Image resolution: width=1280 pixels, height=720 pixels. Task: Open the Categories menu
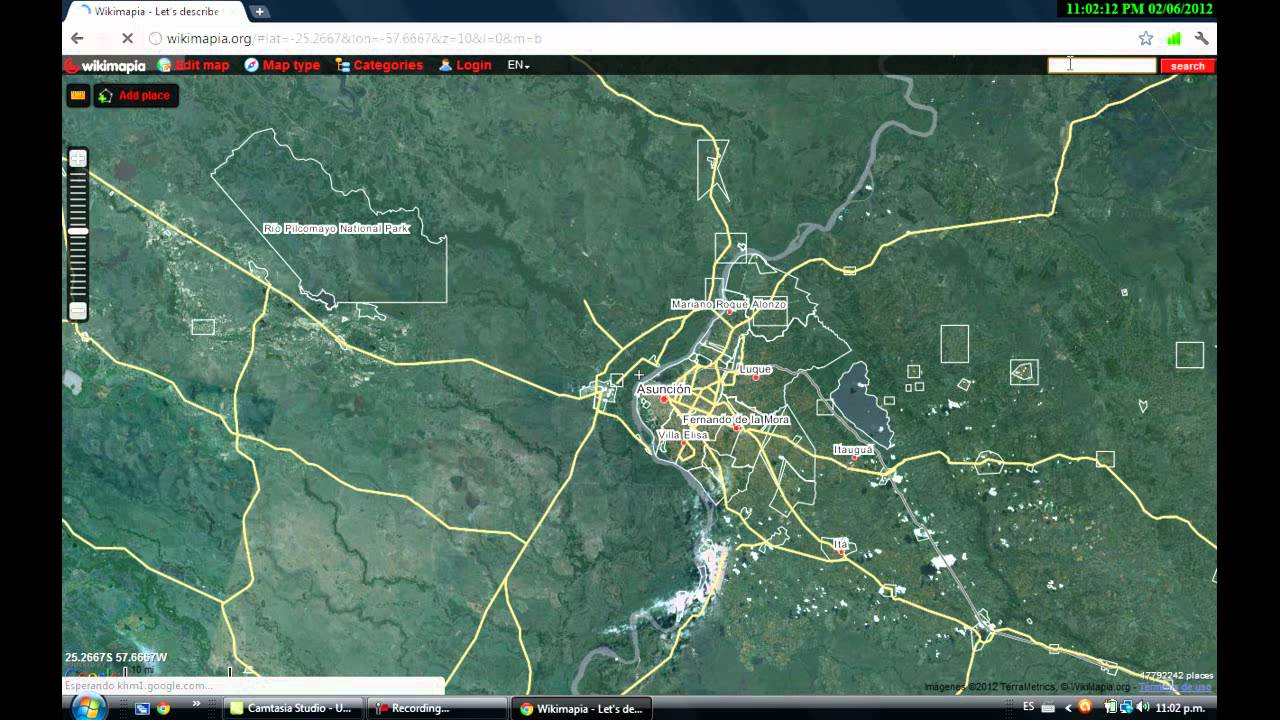[379, 65]
